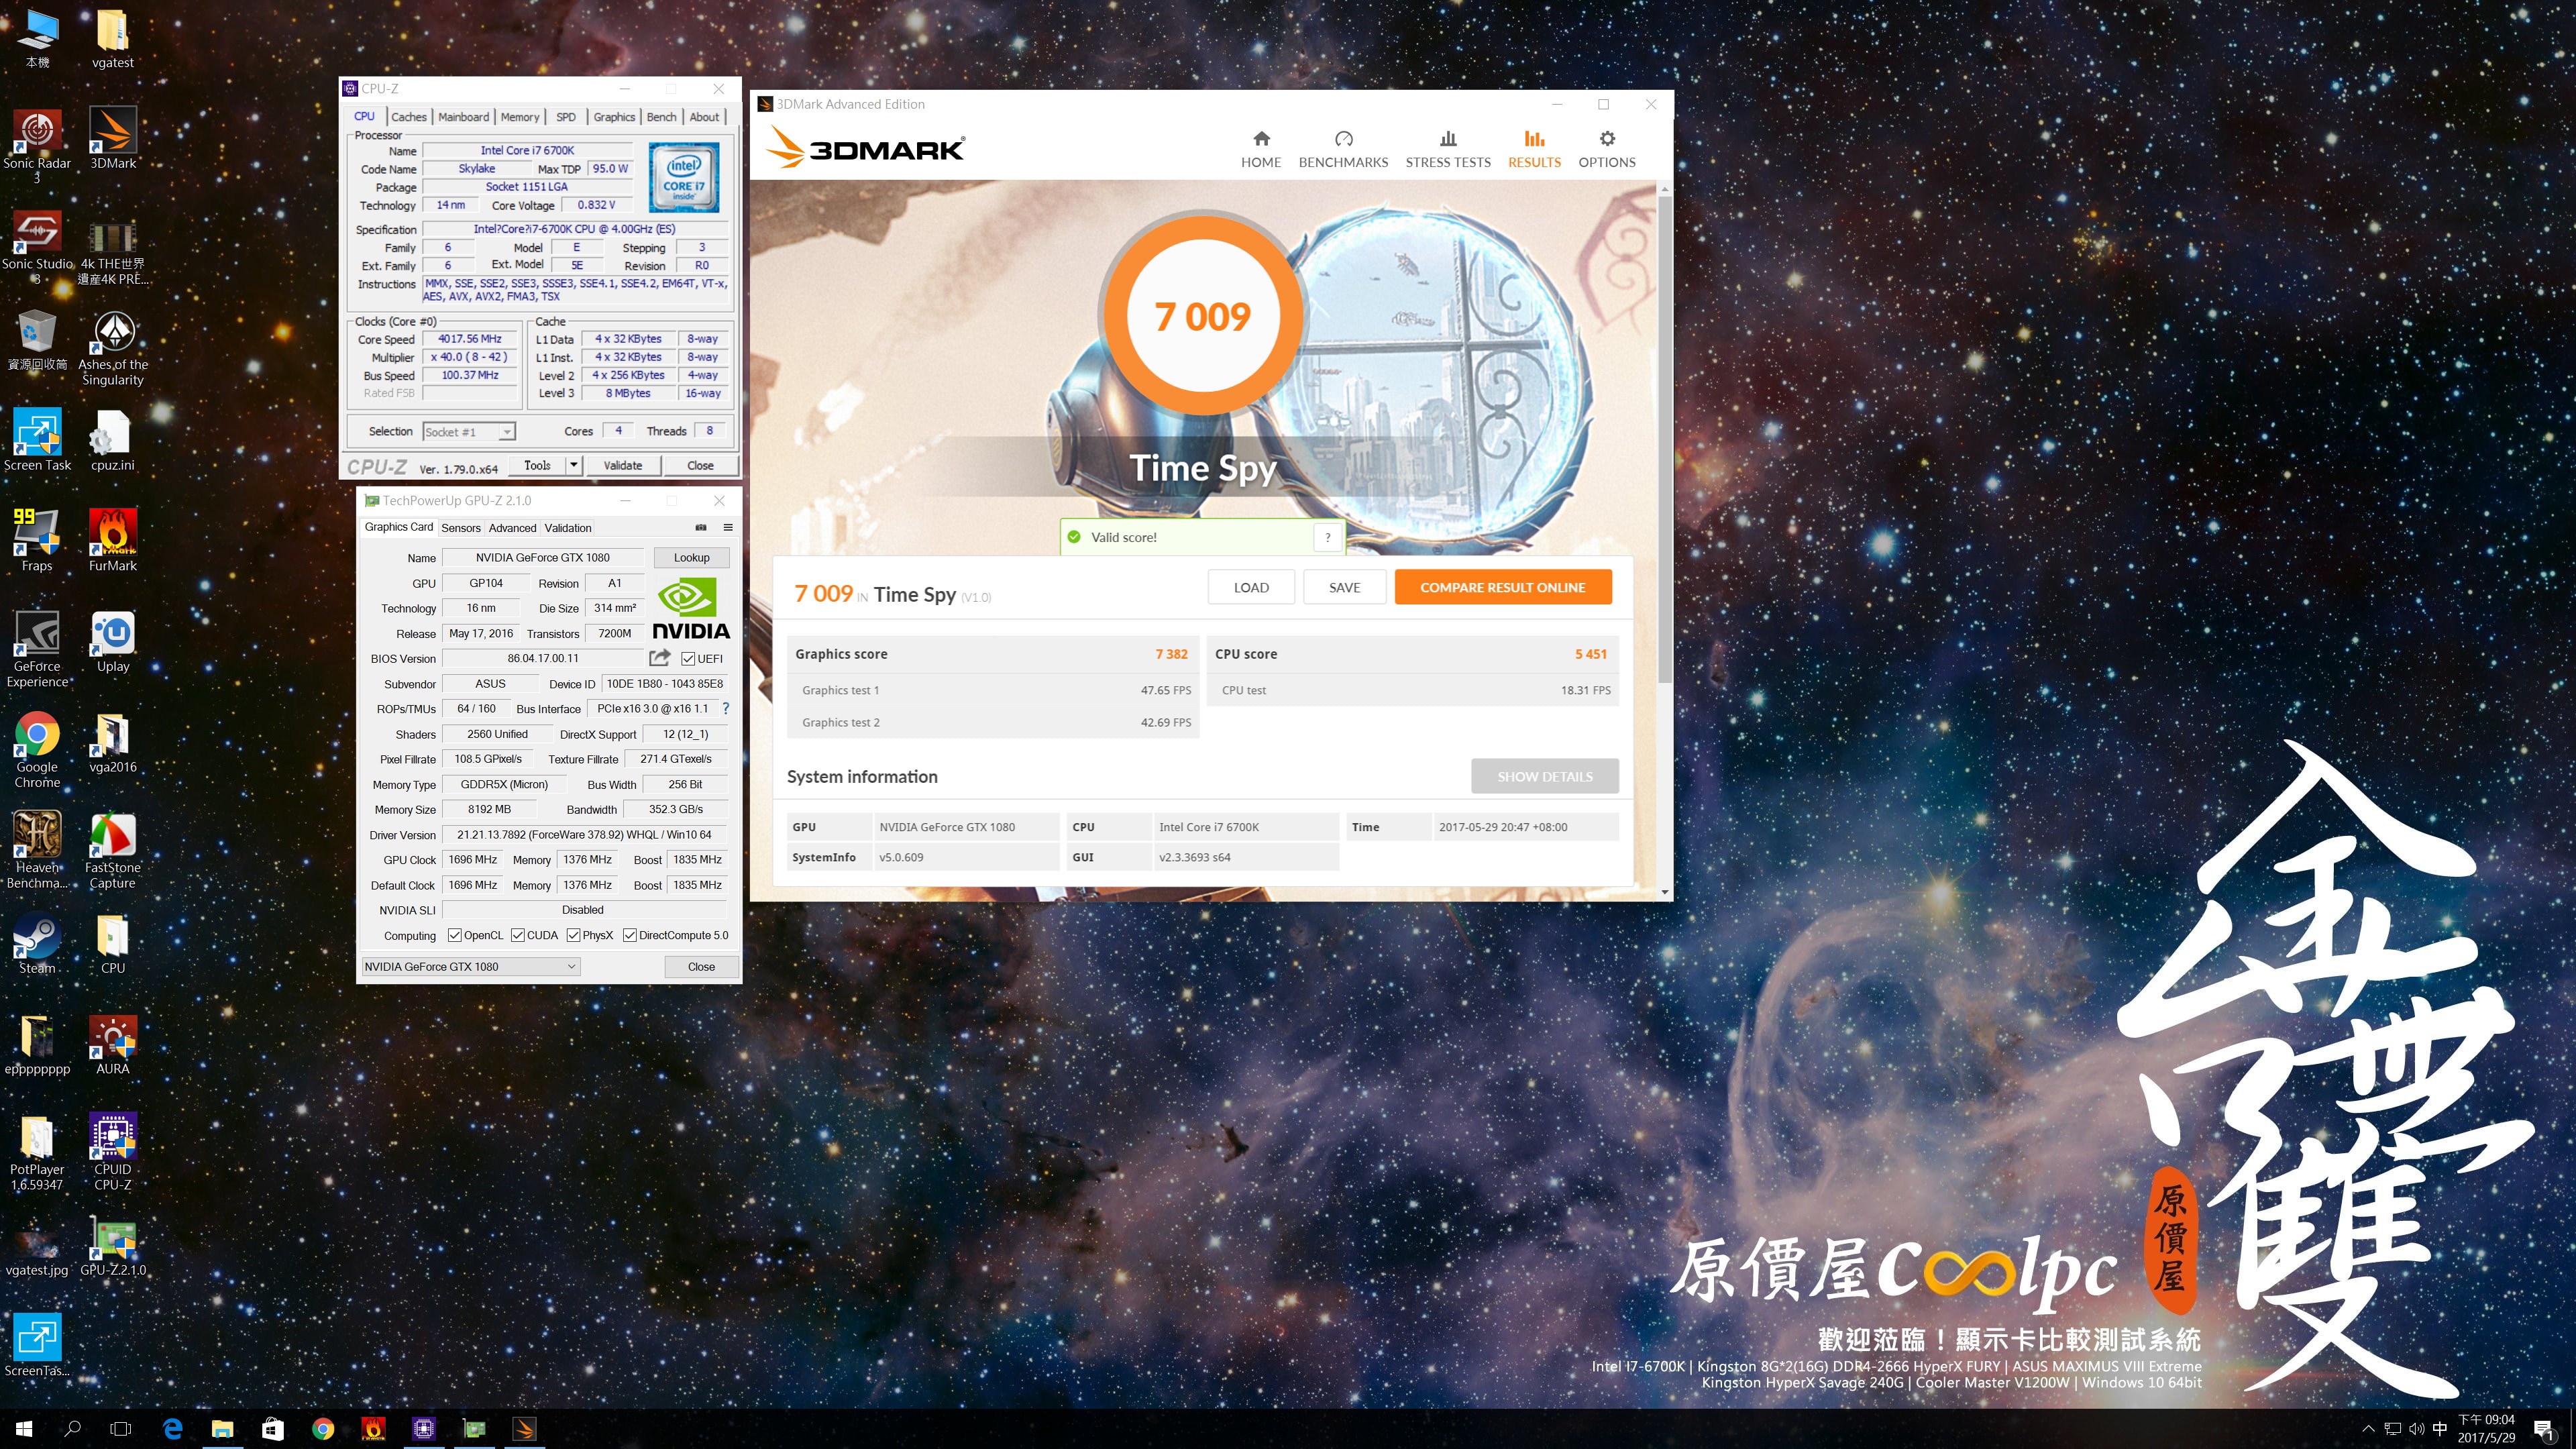The height and width of the screenshot is (1449, 2576).
Task: Open FastStone Capture desktop icon
Action: [113, 851]
